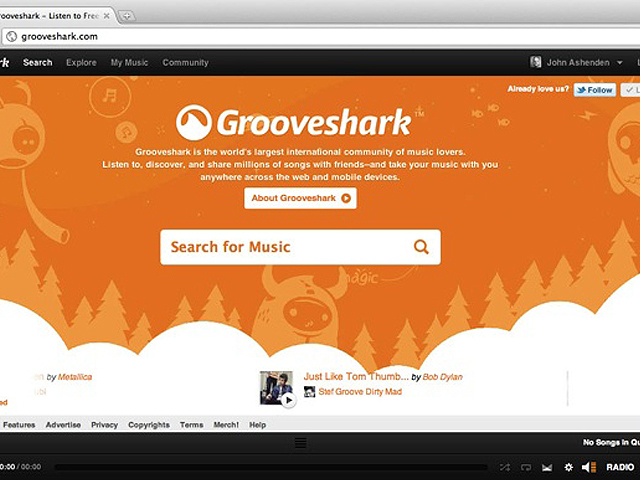
Task: Click John Ashenden's avatar picture
Action: [536, 62]
